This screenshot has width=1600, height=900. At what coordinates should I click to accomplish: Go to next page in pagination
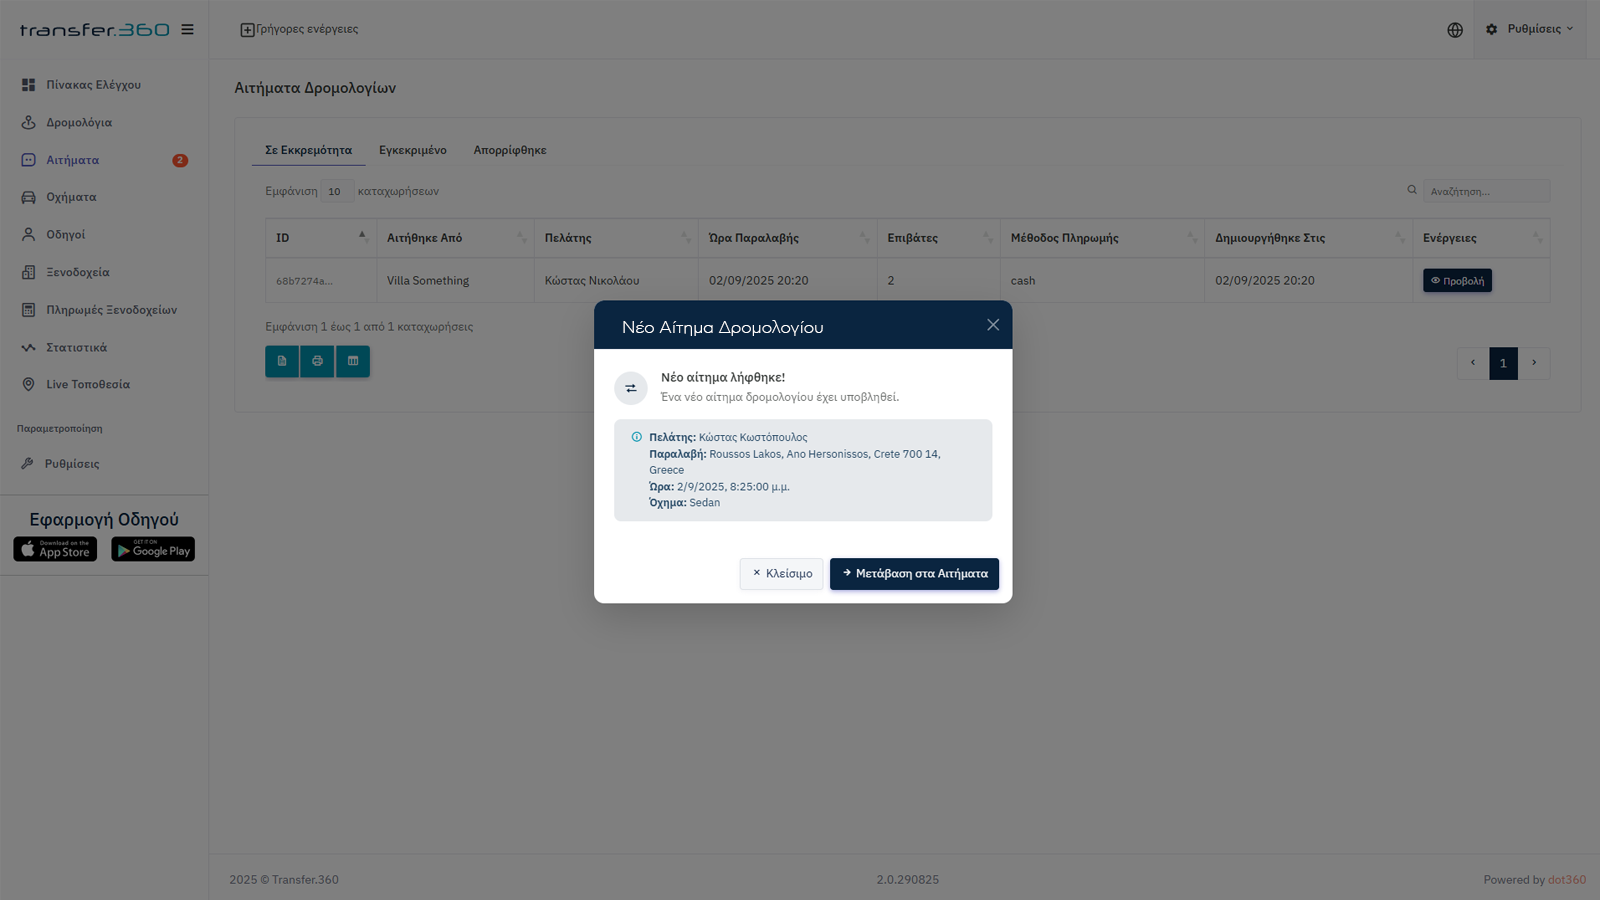point(1534,363)
